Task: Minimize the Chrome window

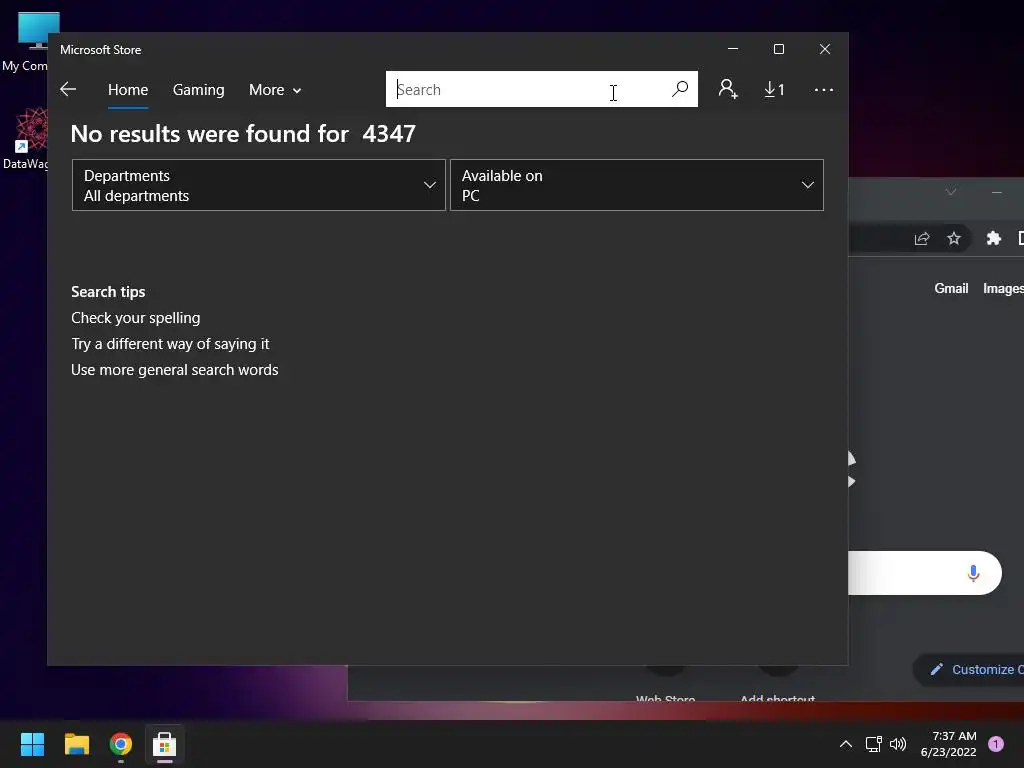Action: coord(997,191)
